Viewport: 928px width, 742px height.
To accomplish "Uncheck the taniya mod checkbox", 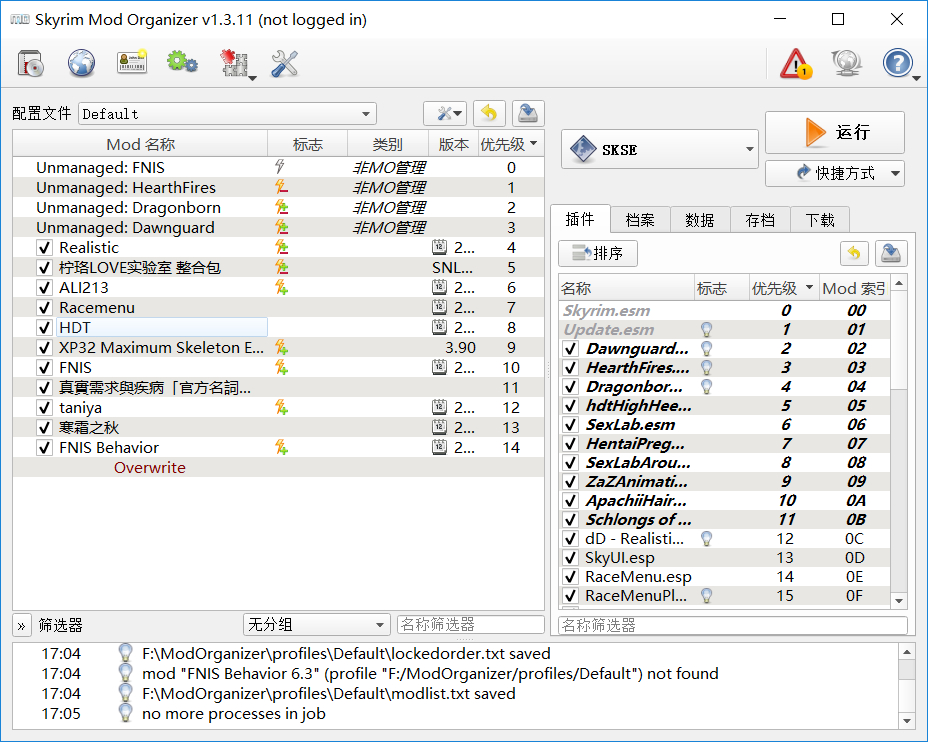I will click(x=44, y=408).
